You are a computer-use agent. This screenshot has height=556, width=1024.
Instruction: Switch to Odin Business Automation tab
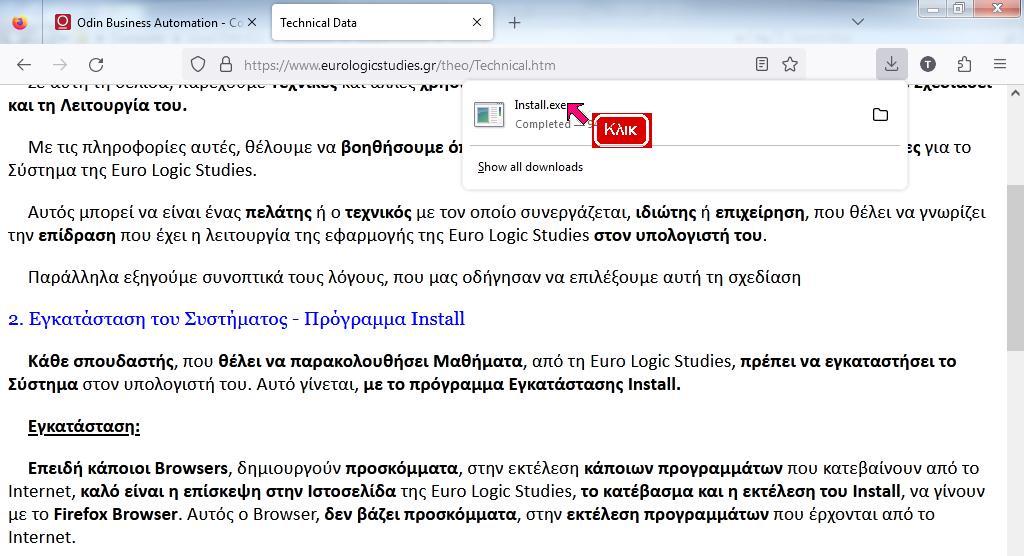point(155,22)
